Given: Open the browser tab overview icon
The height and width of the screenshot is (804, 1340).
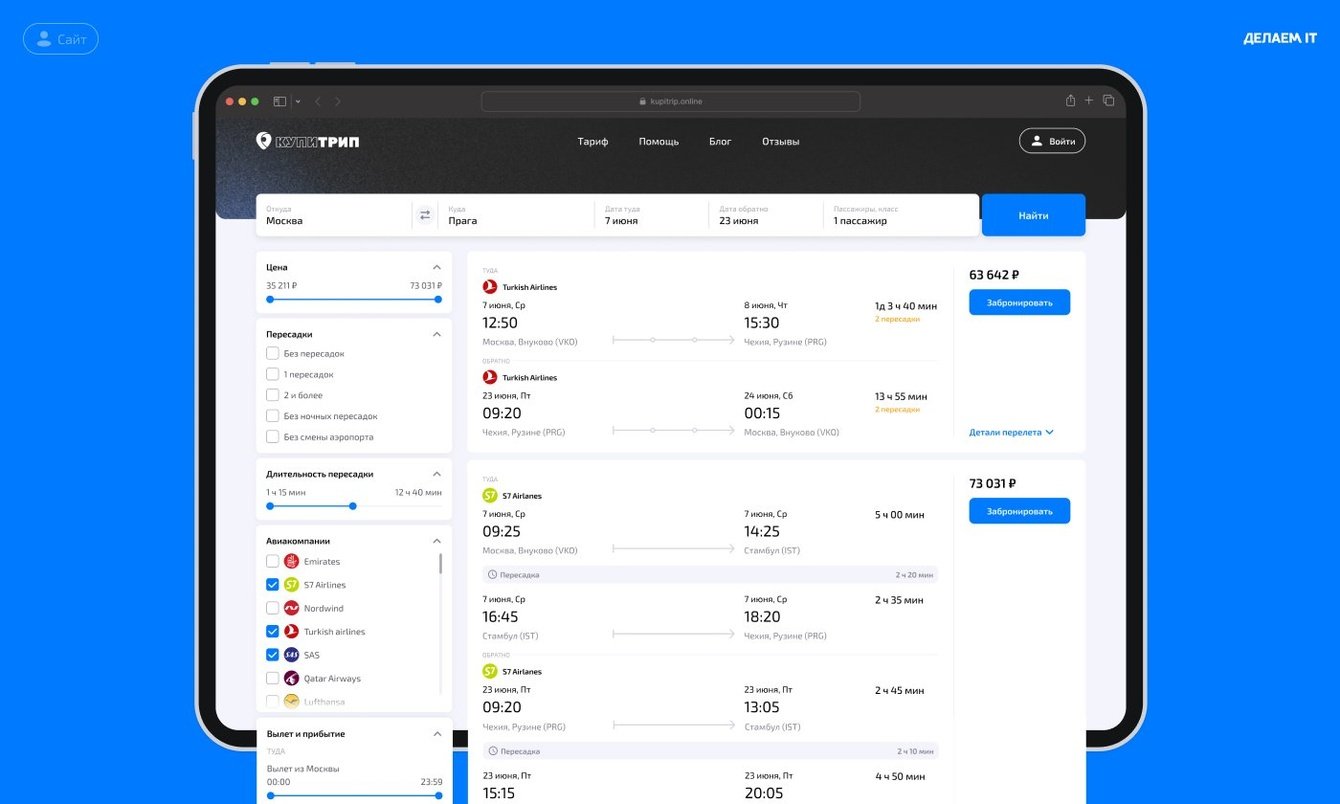Looking at the screenshot, I should [1108, 100].
